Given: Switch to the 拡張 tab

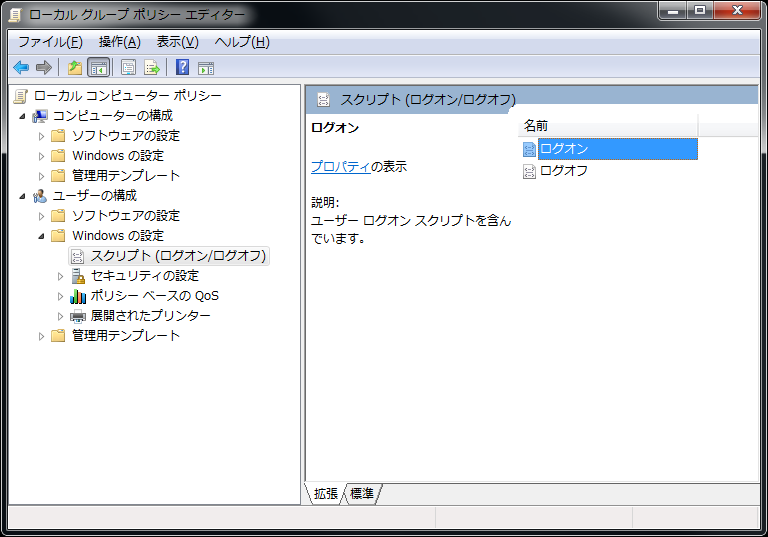Looking at the screenshot, I should pyautogui.click(x=326, y=493).
